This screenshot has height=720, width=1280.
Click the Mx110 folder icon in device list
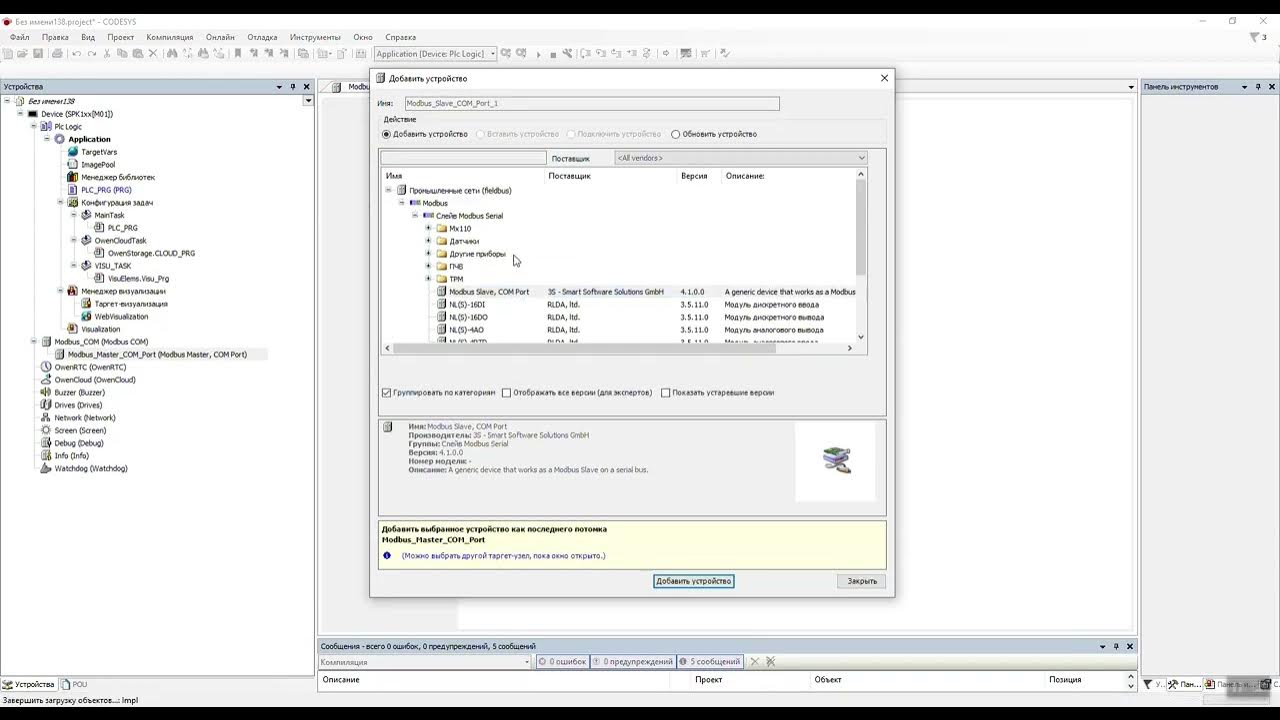(442, 228)
